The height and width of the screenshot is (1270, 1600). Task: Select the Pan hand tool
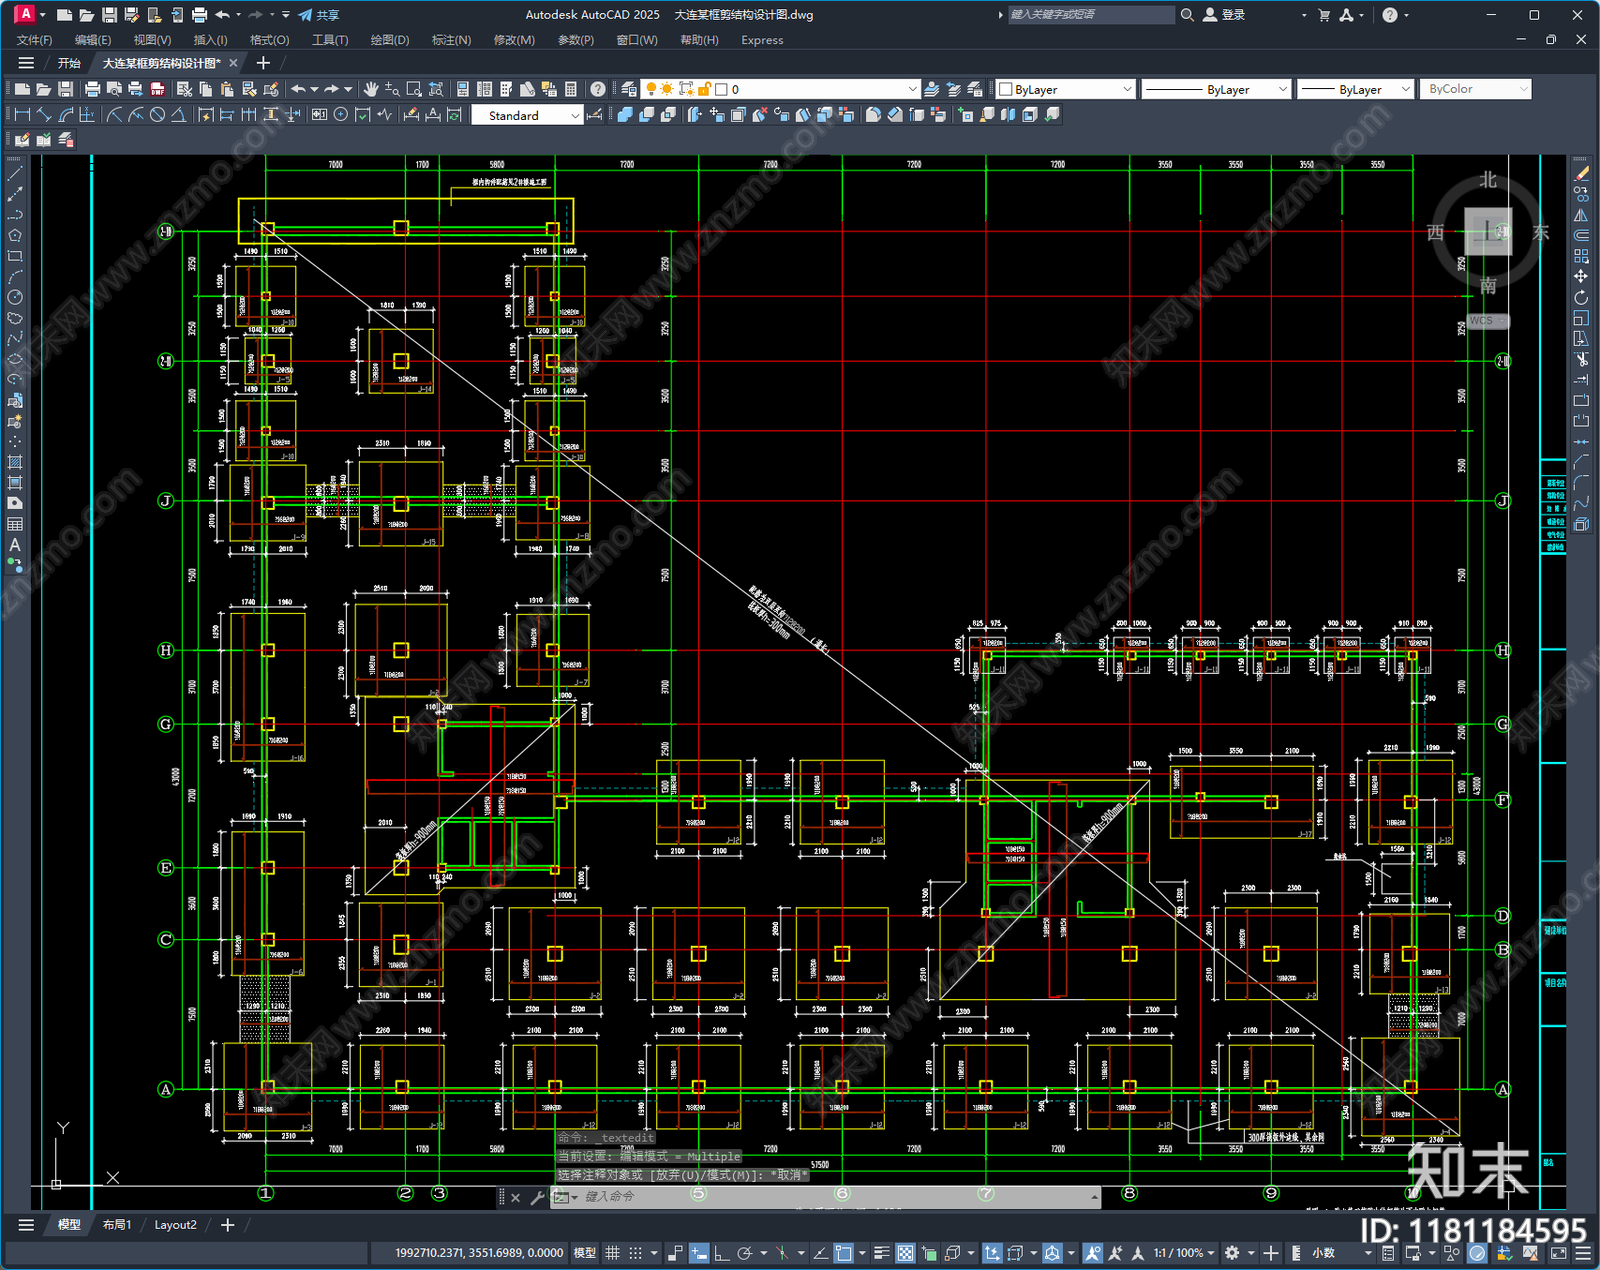[x=371, y=89]
